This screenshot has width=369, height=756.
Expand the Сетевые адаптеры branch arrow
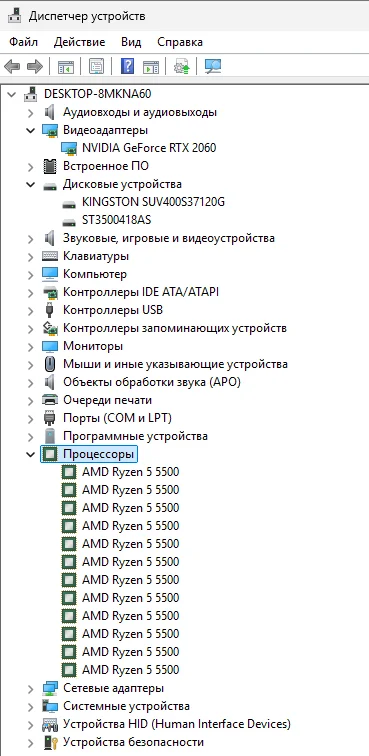click(30, 688)
